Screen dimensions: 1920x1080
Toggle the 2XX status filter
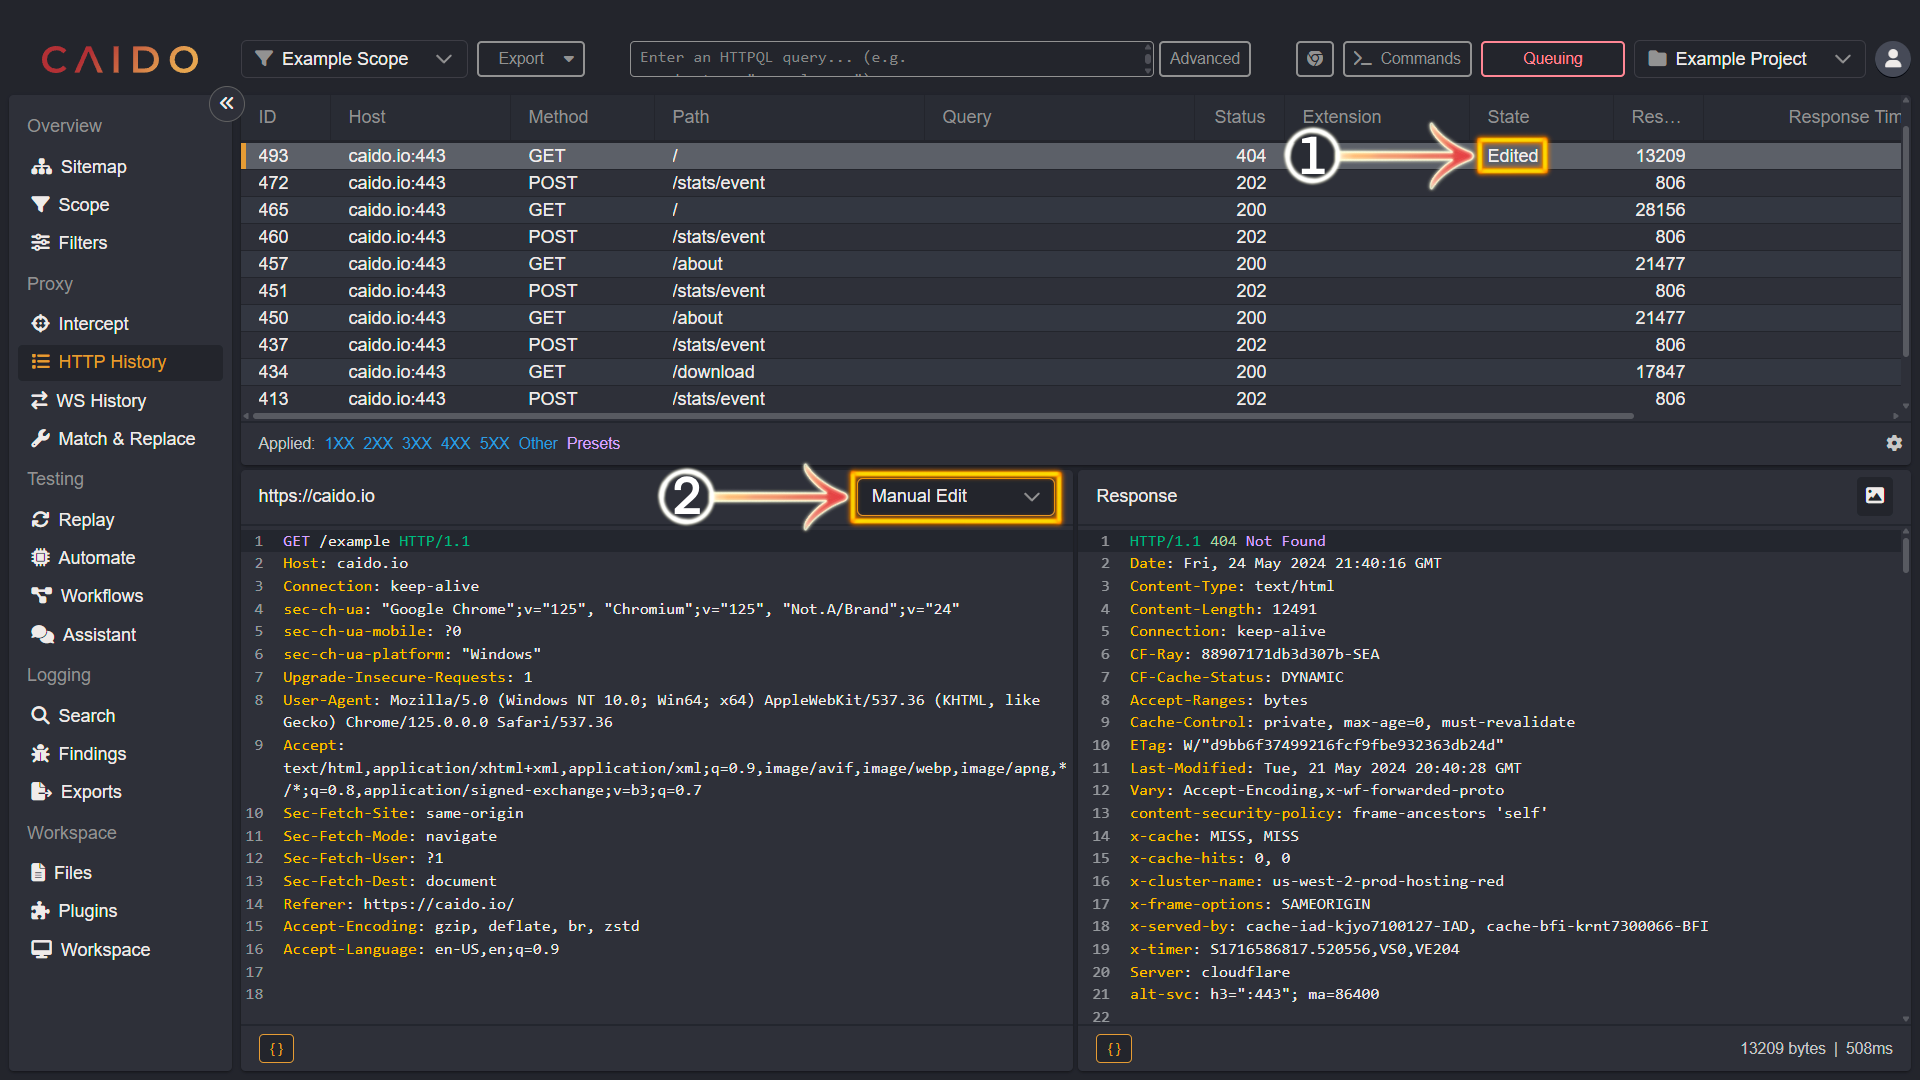[x=378, y=444]
